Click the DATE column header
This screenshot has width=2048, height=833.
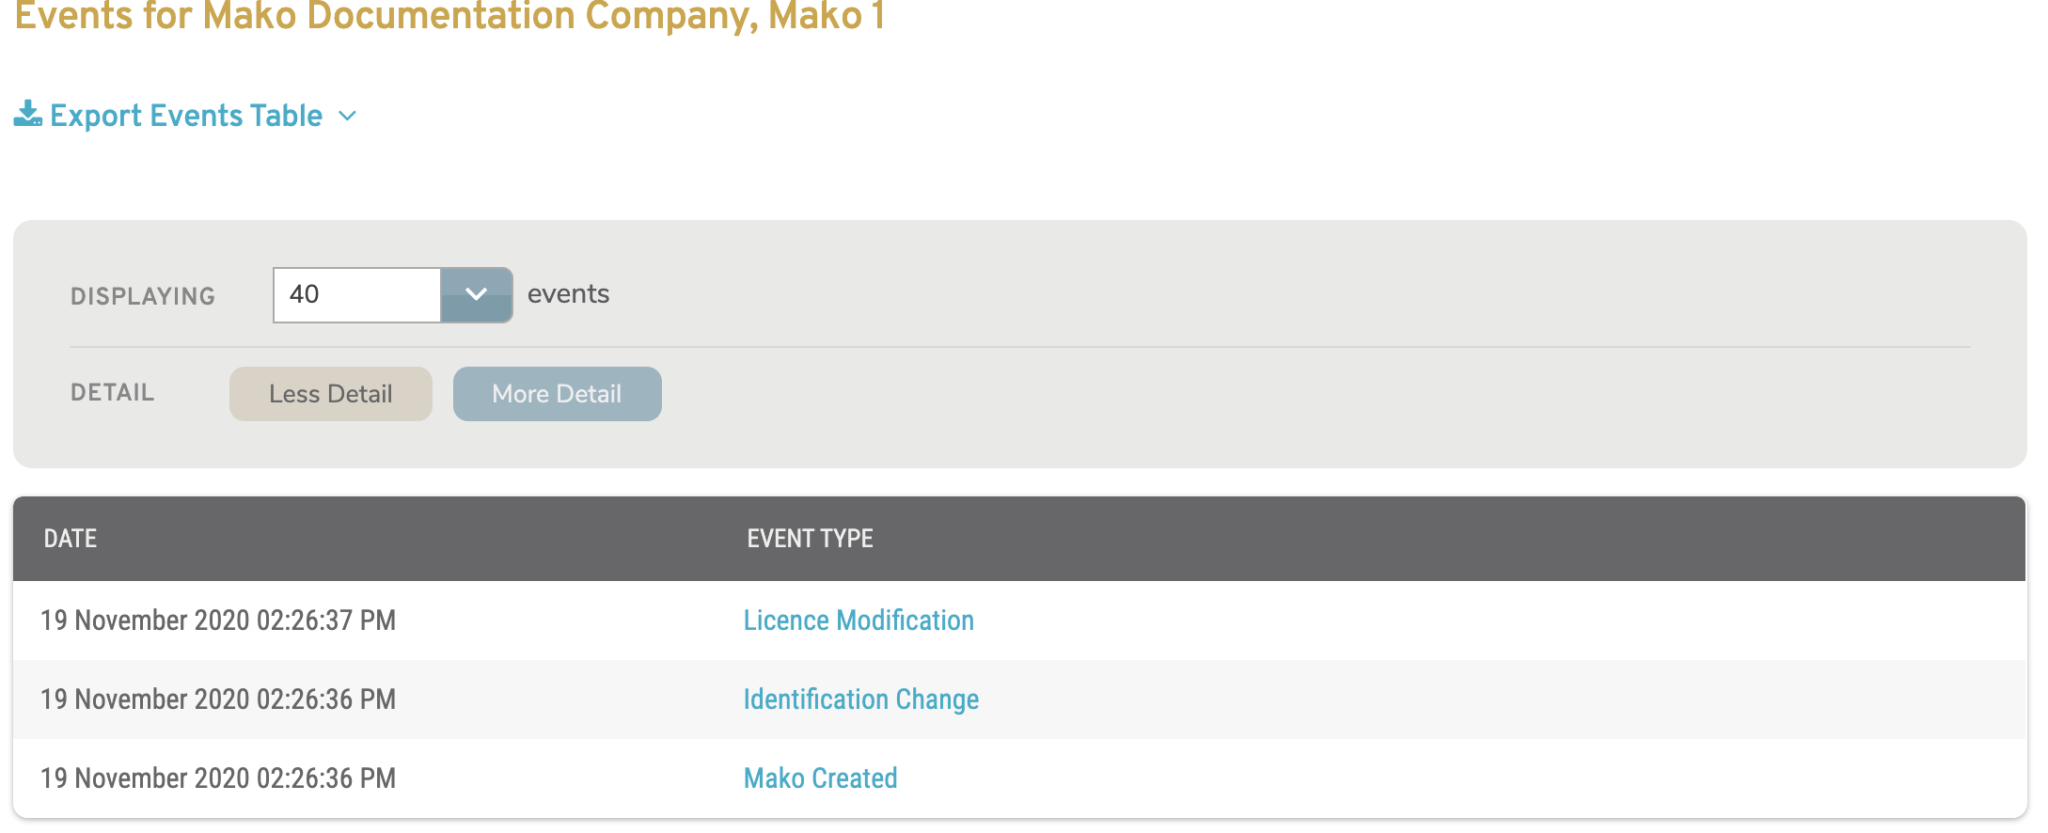point(69,538)
